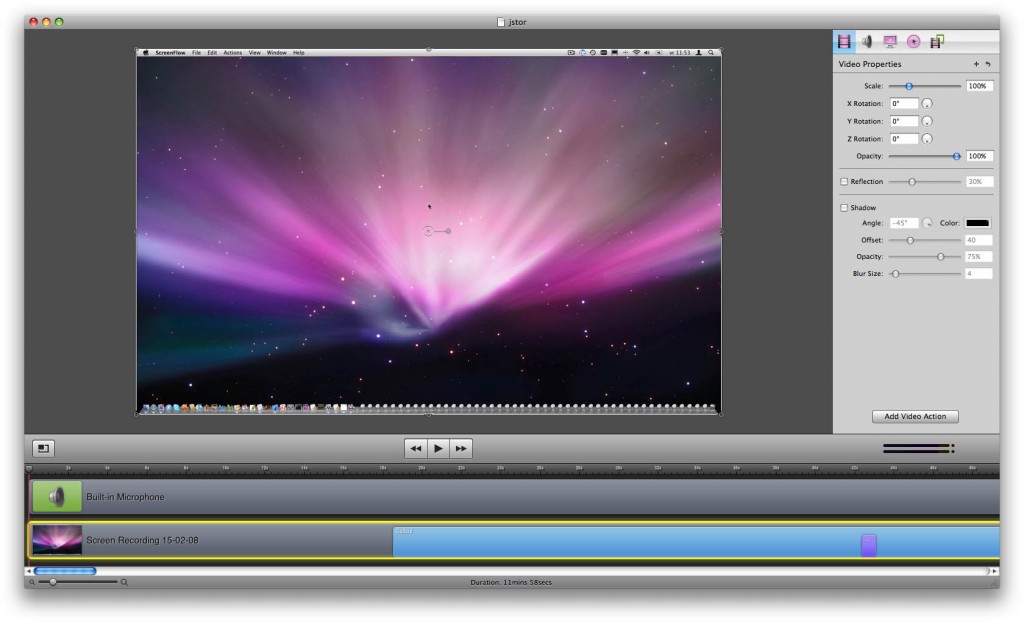Enable the Shadow checkbox
The height and width of the screenshot is (622, 1024).
tap(843, 207)
